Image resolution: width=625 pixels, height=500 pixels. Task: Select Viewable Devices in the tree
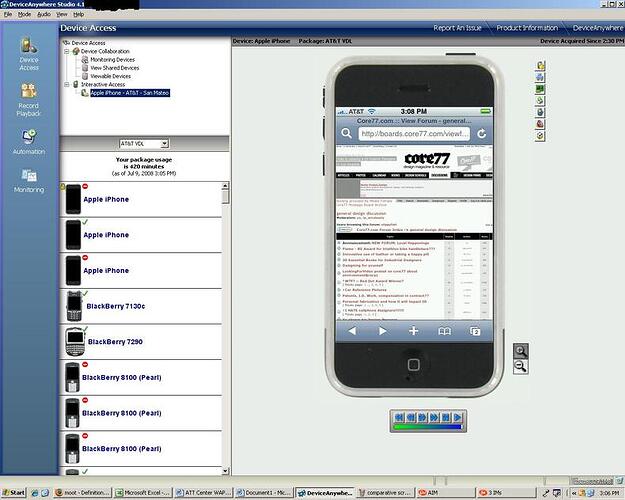pos(110,76)
